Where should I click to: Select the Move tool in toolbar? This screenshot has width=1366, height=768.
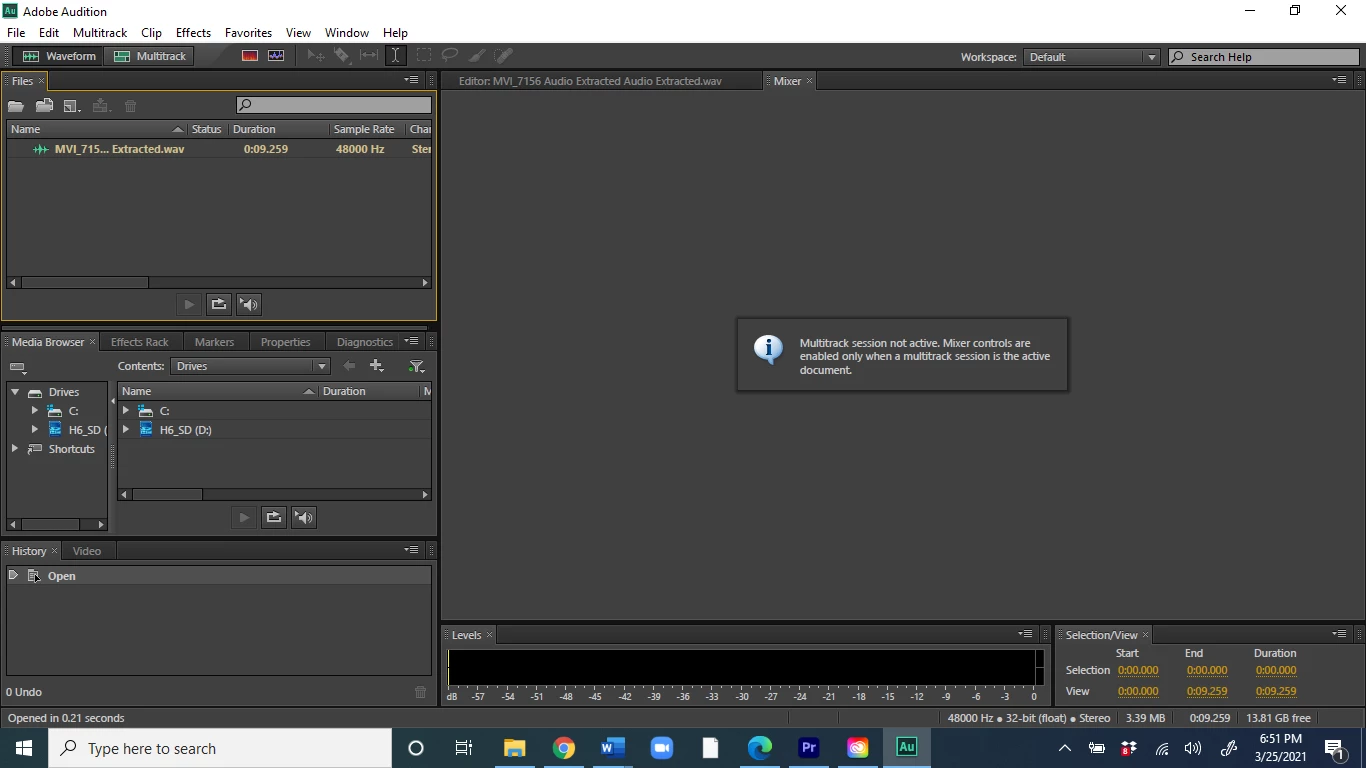pyautogui.click(x=316, y=56)
